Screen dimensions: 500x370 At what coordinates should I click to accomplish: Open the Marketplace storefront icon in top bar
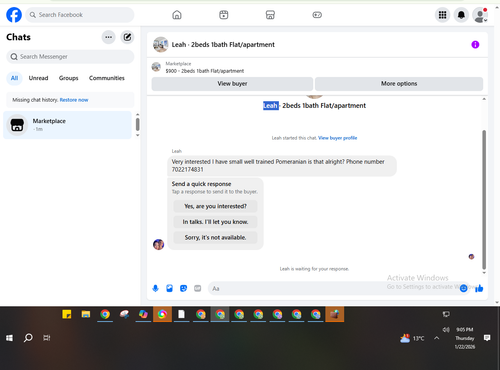270,15
